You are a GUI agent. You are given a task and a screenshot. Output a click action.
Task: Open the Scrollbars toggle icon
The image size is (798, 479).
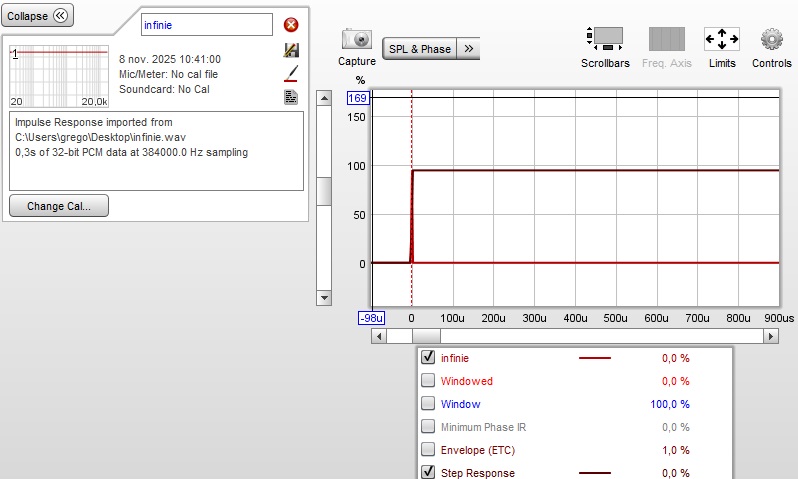605,39
